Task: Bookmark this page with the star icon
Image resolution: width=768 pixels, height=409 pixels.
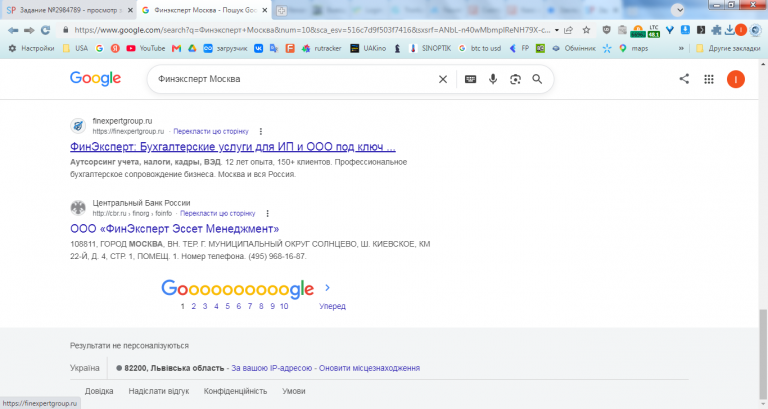Action: [x=586, y=30]
